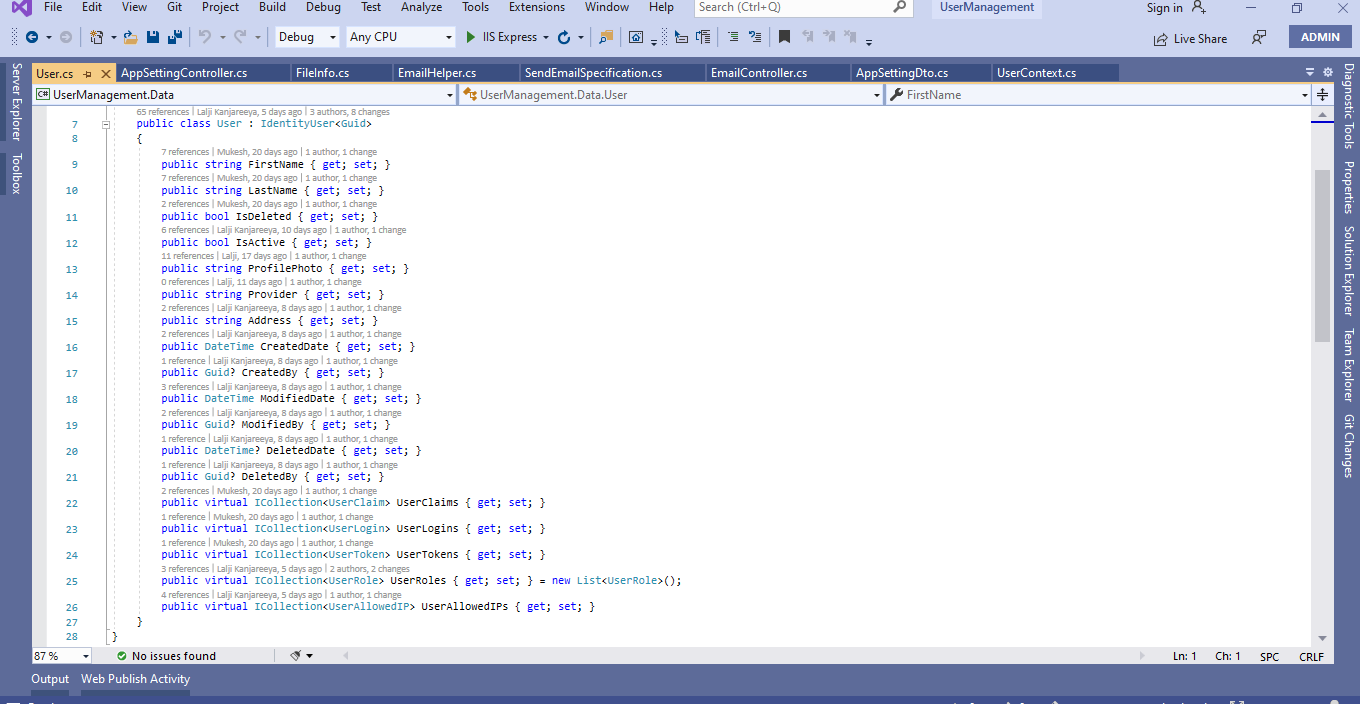The height and width of the screenshot is (704, 1362).
Task: Click the Refresh browser icon
Action: [564, 37]
